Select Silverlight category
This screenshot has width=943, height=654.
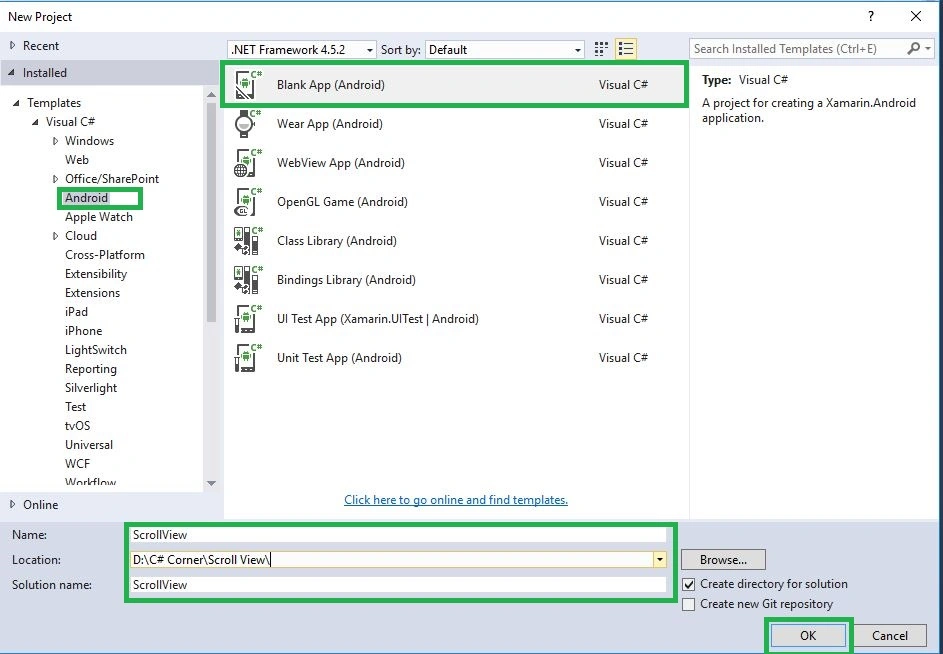[x=91, y=388]
